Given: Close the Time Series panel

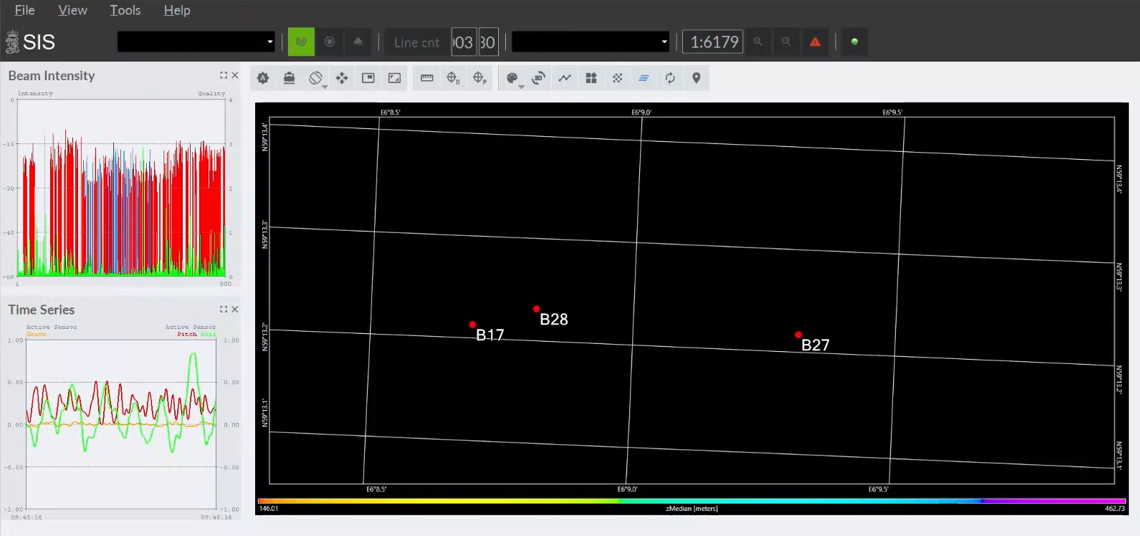Looking at the screenshot, I should (x=235, y=310).
